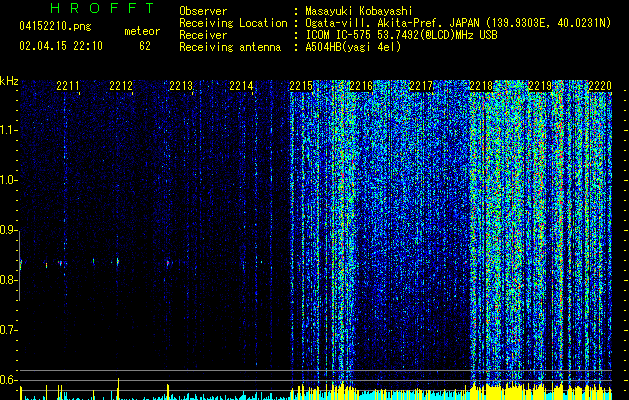The width and height of the screenshot is (629, 400).
Task: Click the 2214 time marker
Action: (x=241, y=86)
